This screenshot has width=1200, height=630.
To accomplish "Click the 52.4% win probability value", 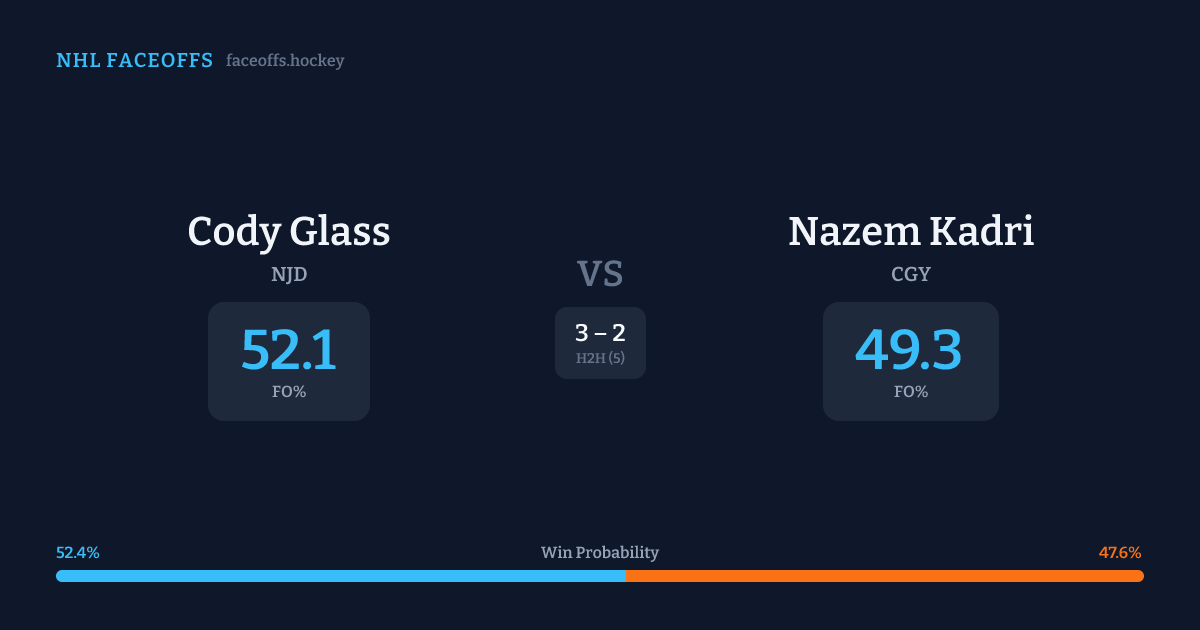I will click(x=78, y=553).
